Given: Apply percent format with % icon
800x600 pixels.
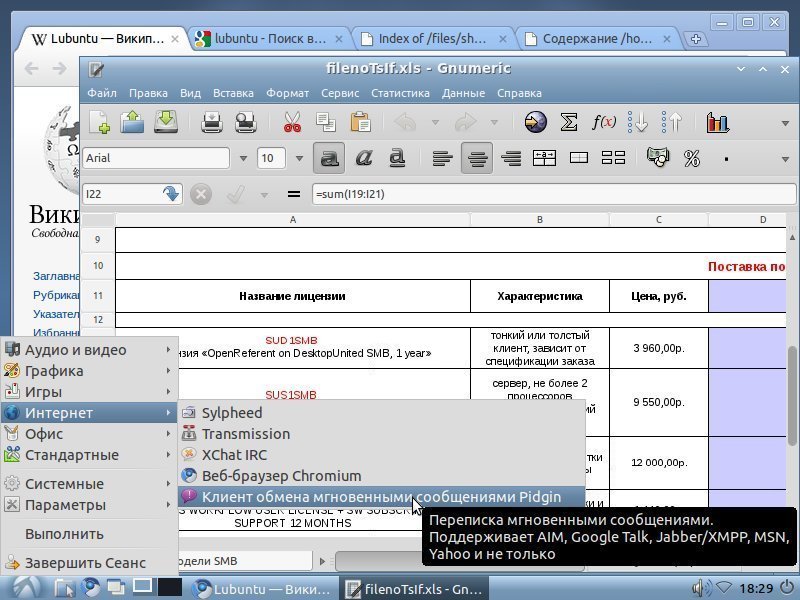Looking at the screenshot, I should coord(694,157).
